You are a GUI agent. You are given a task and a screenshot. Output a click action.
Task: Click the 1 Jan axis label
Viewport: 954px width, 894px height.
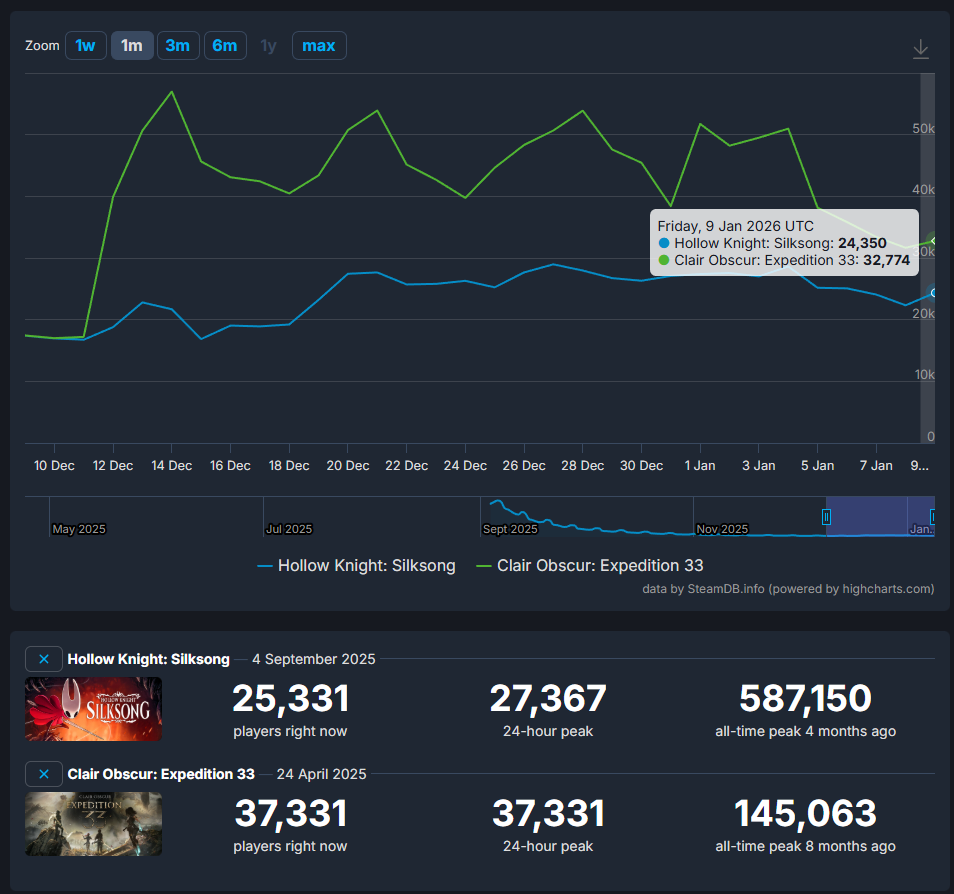[x=700, y=466]
